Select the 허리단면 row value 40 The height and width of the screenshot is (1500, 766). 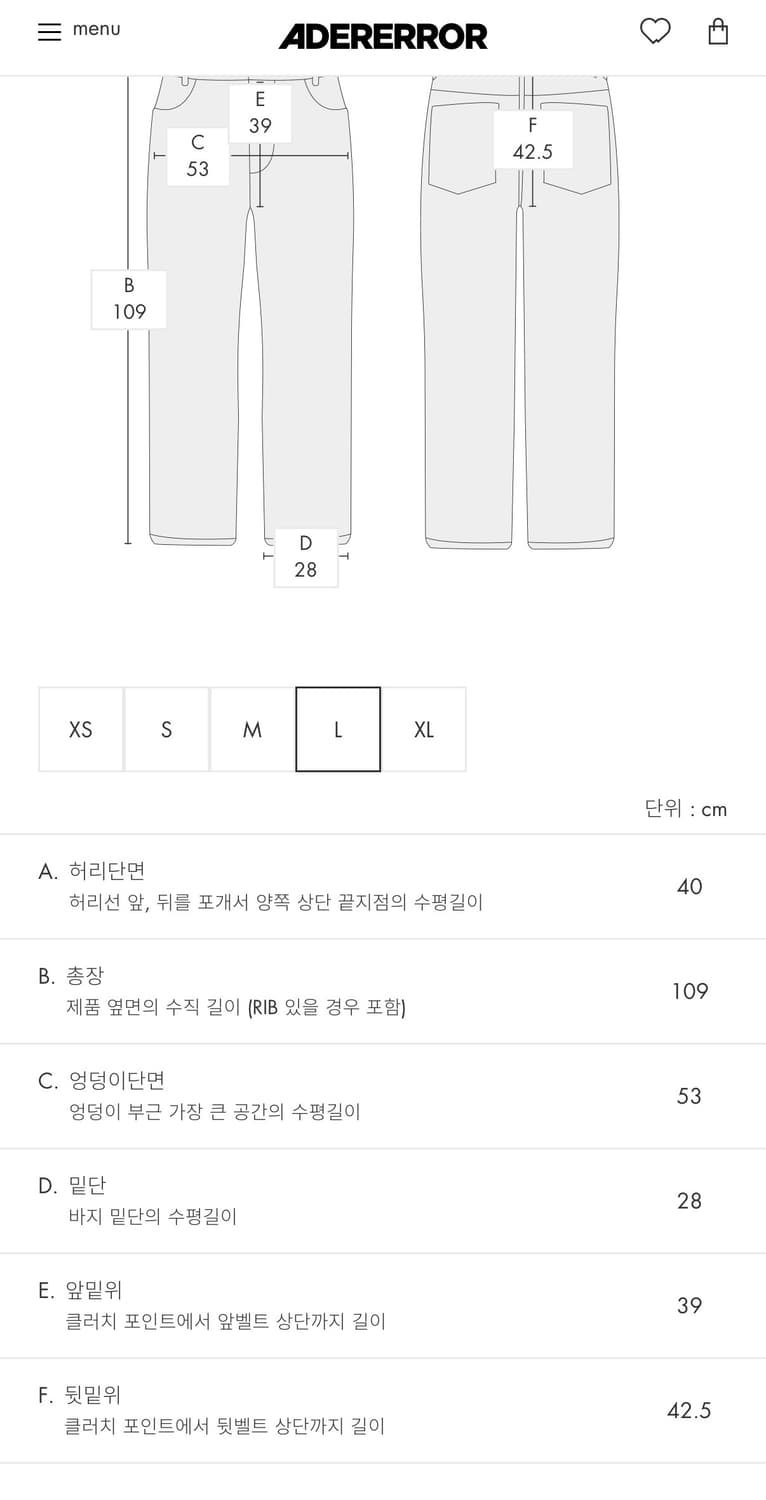pos(689,886)
